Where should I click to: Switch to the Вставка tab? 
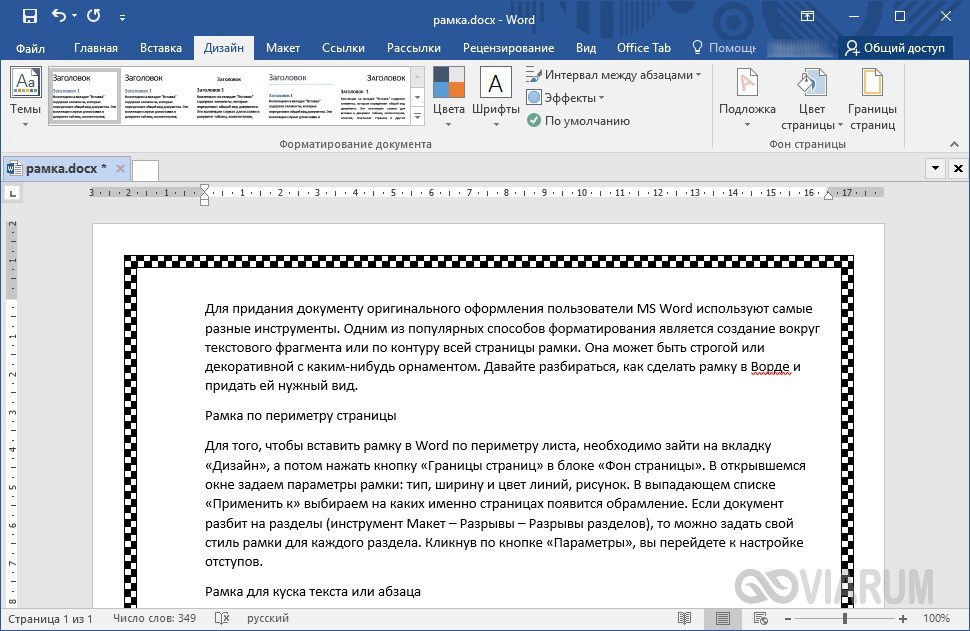click(161, 48)
